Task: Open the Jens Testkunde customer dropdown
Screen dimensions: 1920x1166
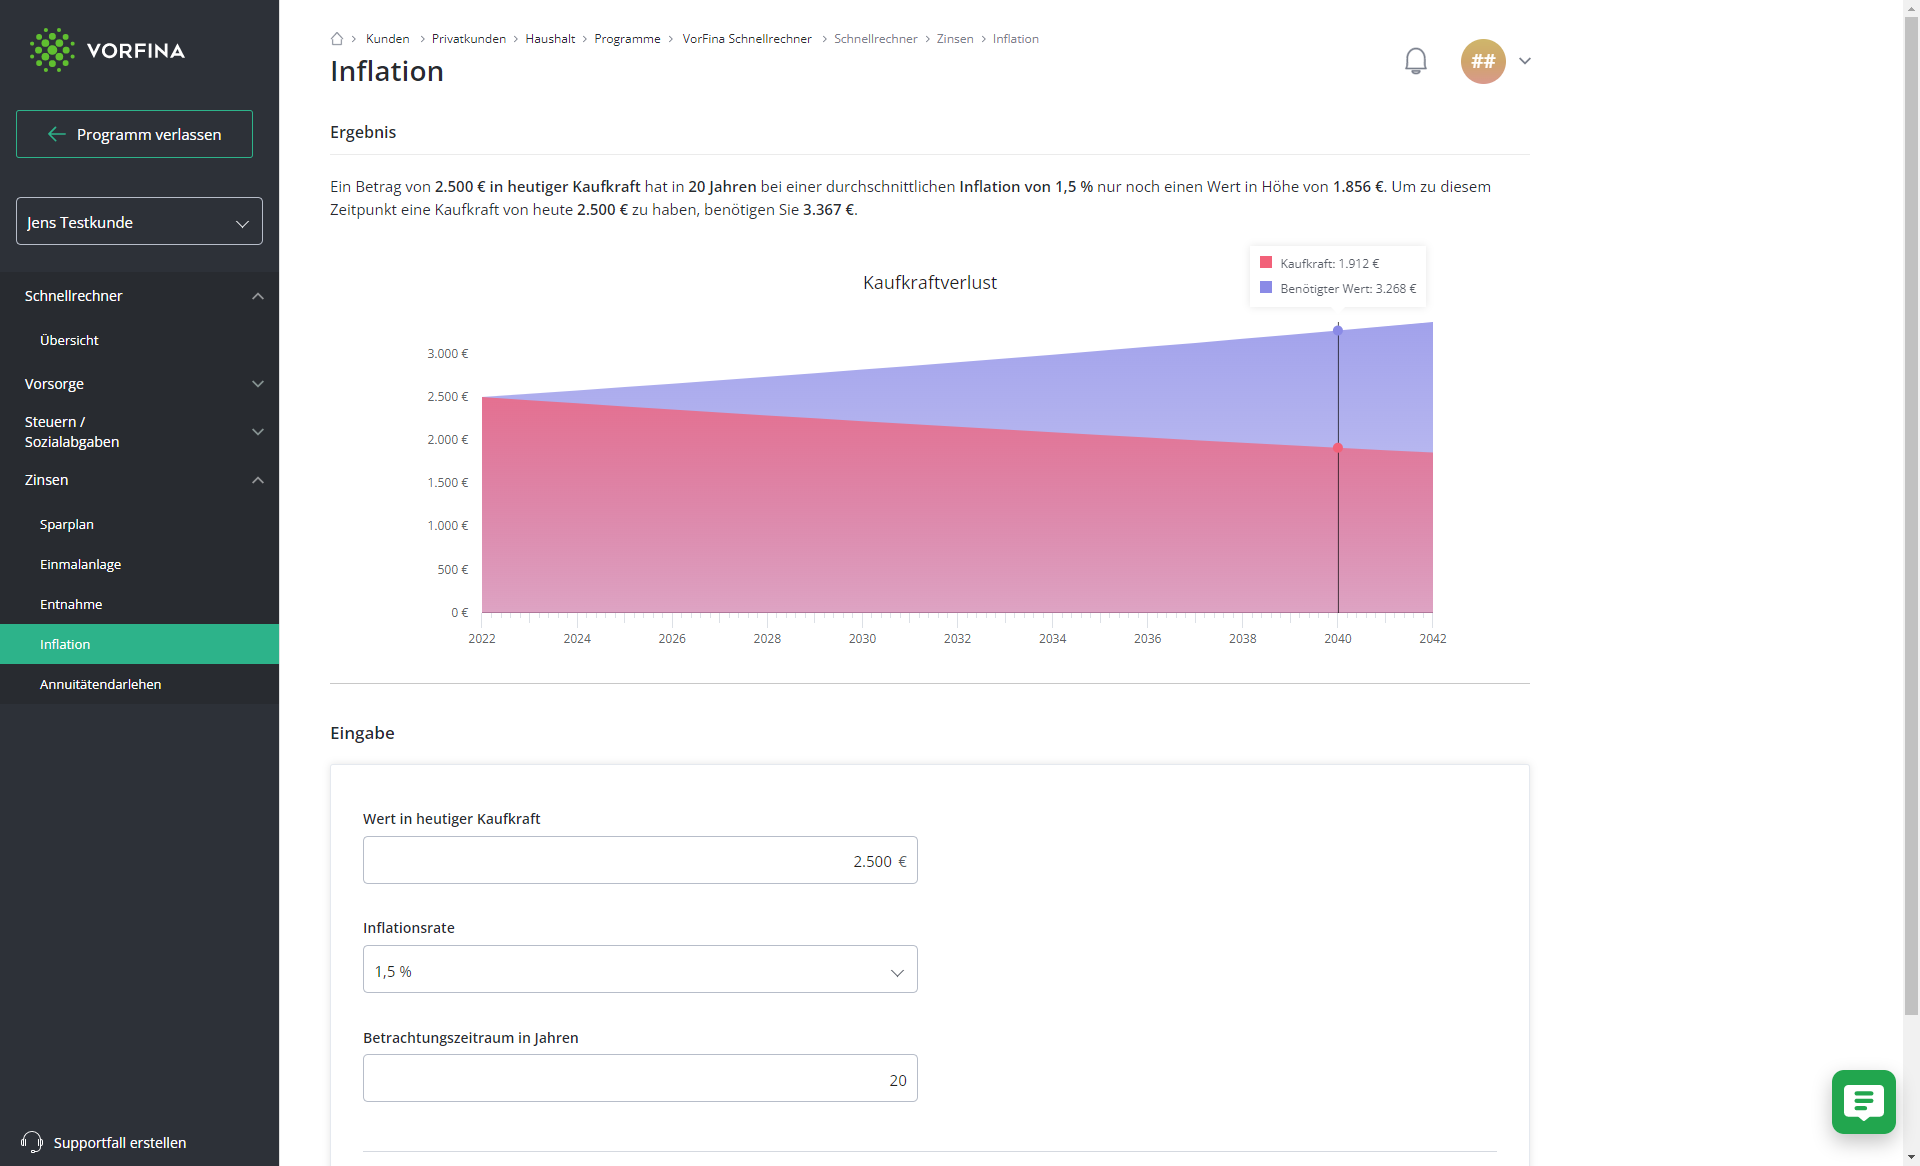Action: coord(139,222)
